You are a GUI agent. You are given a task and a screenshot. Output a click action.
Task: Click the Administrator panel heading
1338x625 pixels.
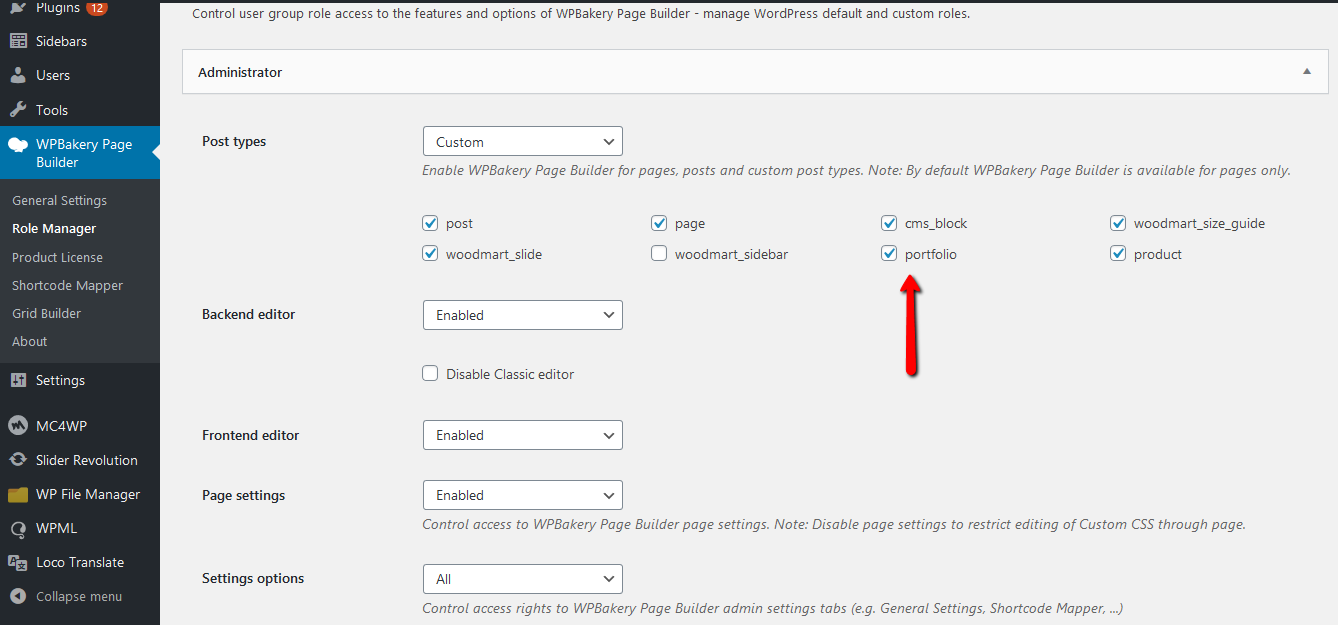(240, 72)
